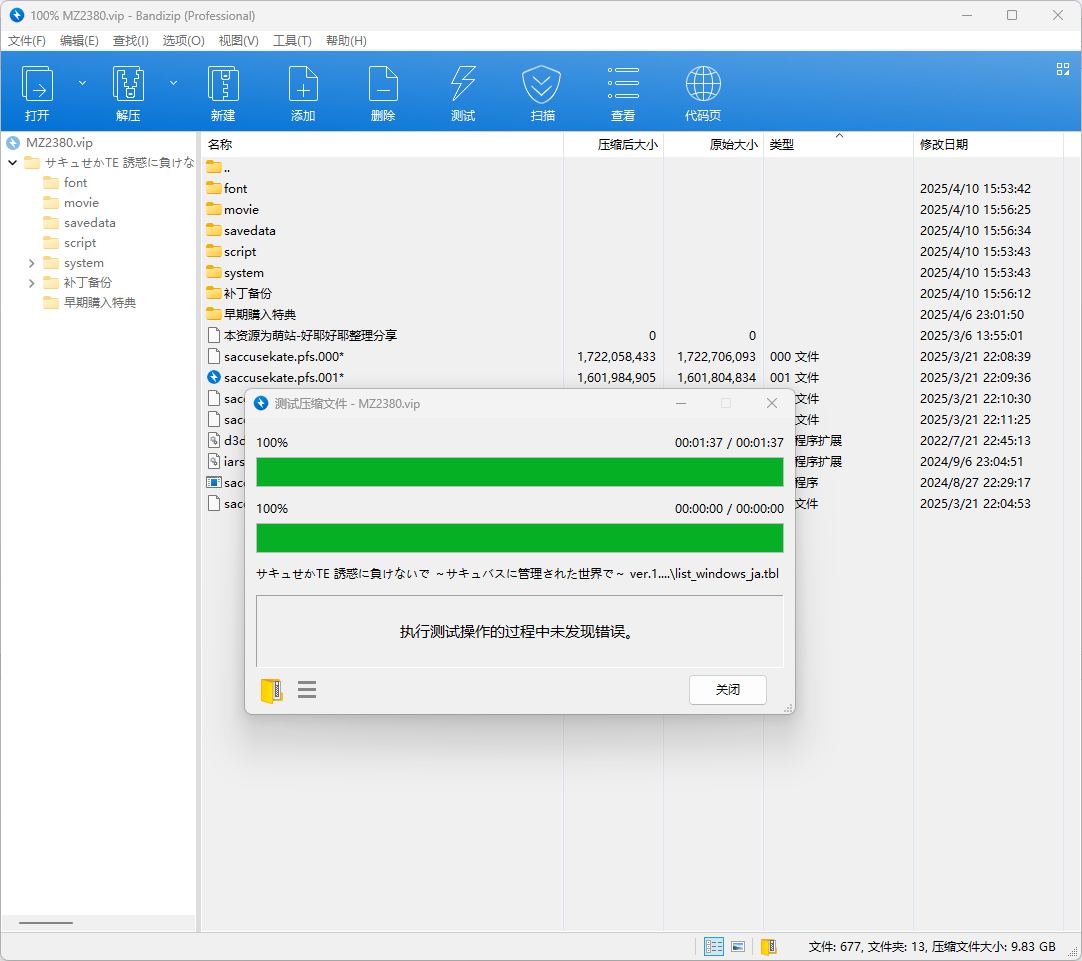Click the Extract (解压) toolbar icon
The height and width of the screenshot is (961, 1082).
(x=128, y=85)
